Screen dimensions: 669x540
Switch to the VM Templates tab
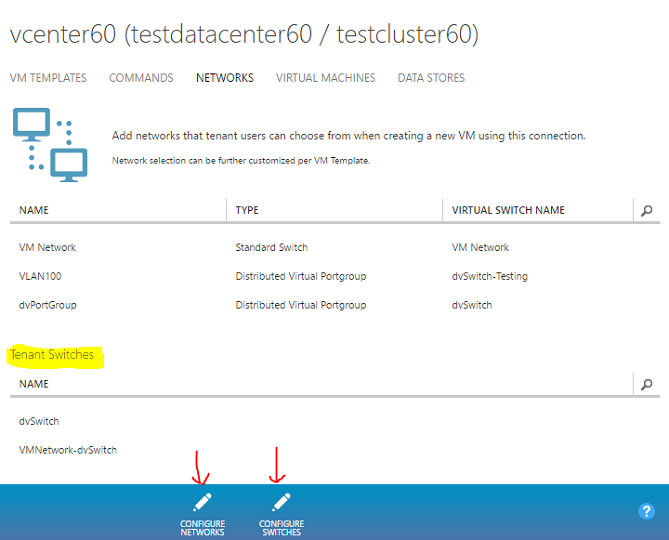48,78
